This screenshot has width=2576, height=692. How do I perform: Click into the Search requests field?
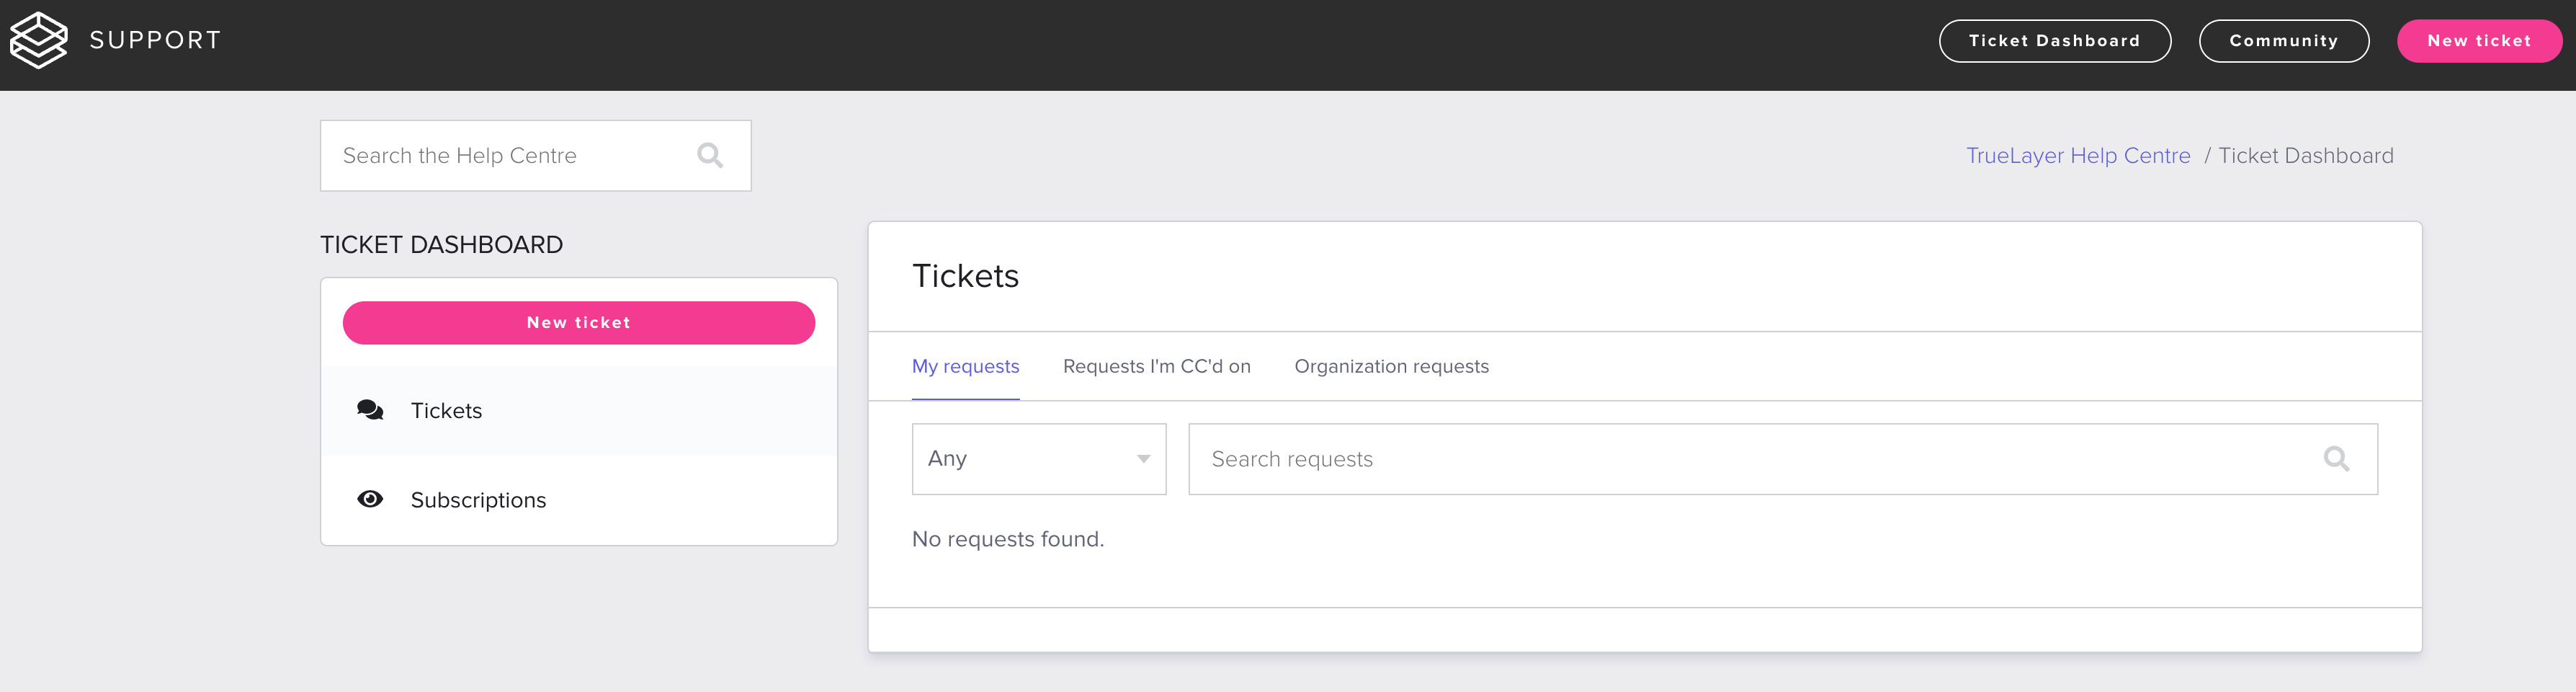click(x=1782, y=459)
